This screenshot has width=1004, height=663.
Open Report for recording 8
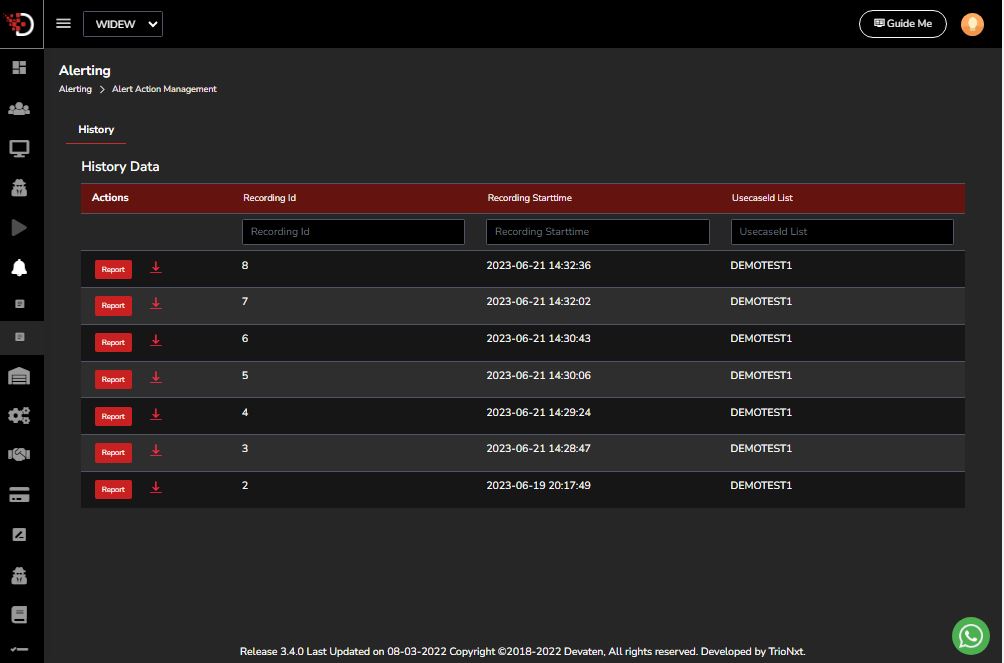tap(113, 270)
